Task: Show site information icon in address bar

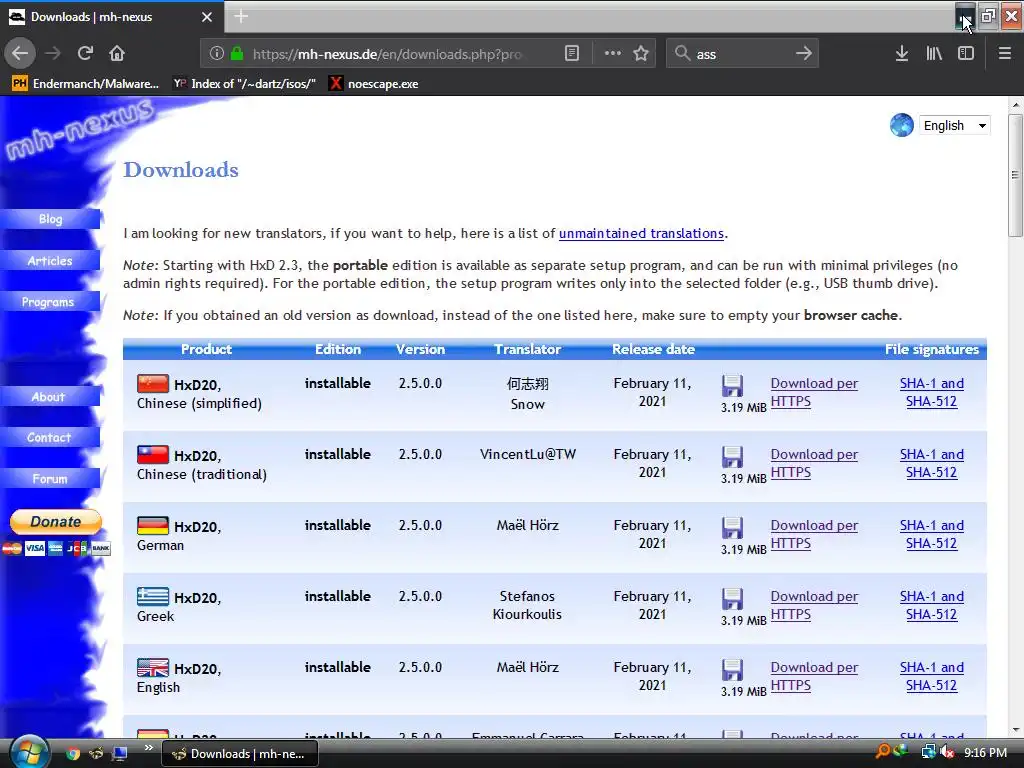Action: [x=217, y=54]
